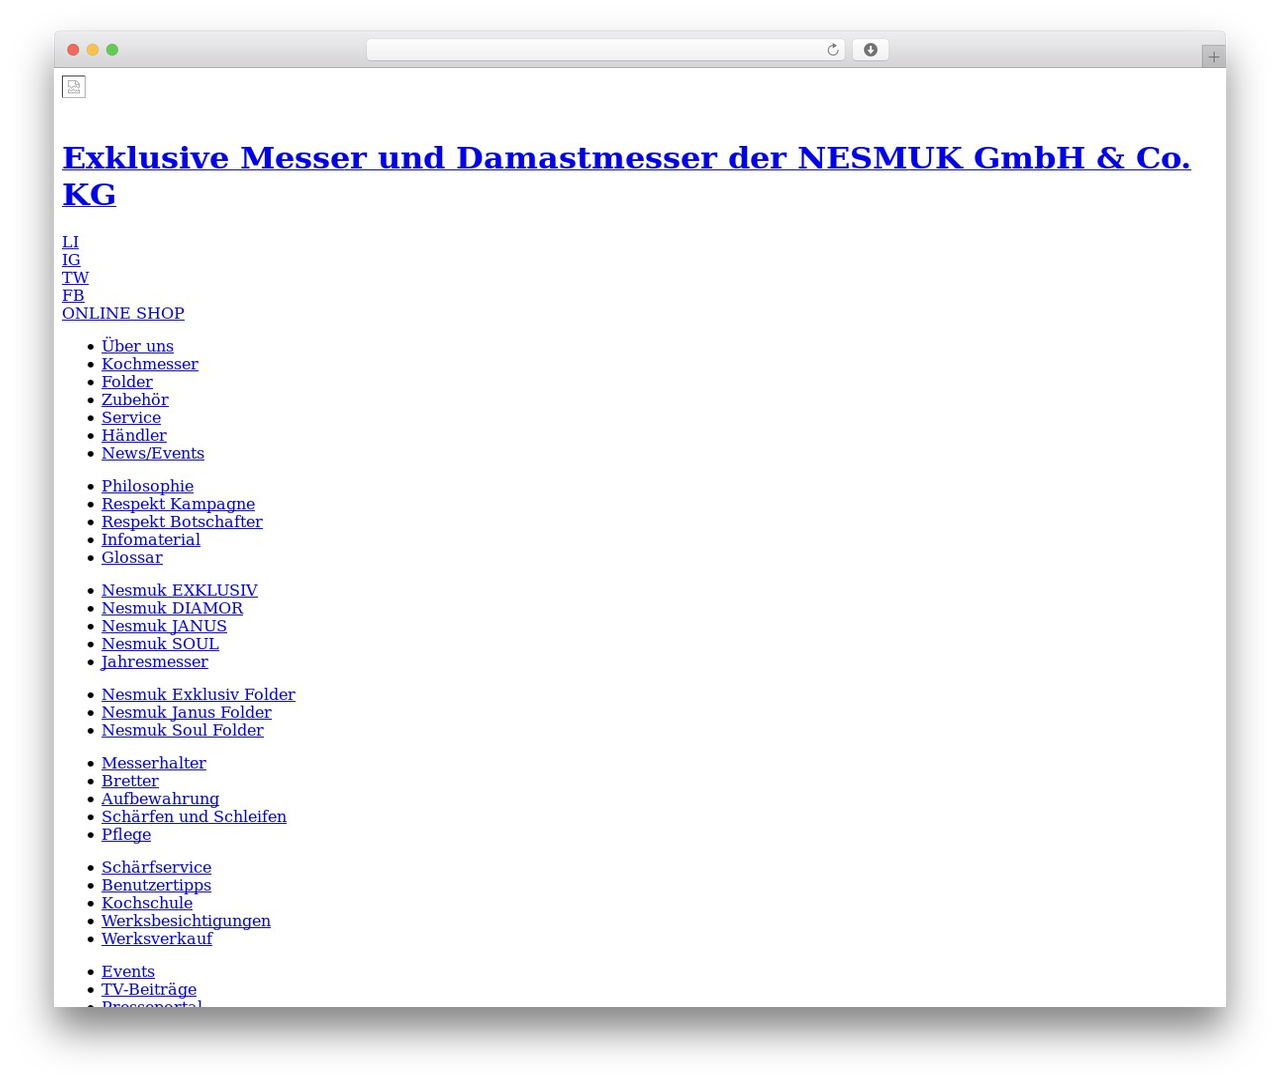Go to the Messerhalter link

click(x=154, y=764)
